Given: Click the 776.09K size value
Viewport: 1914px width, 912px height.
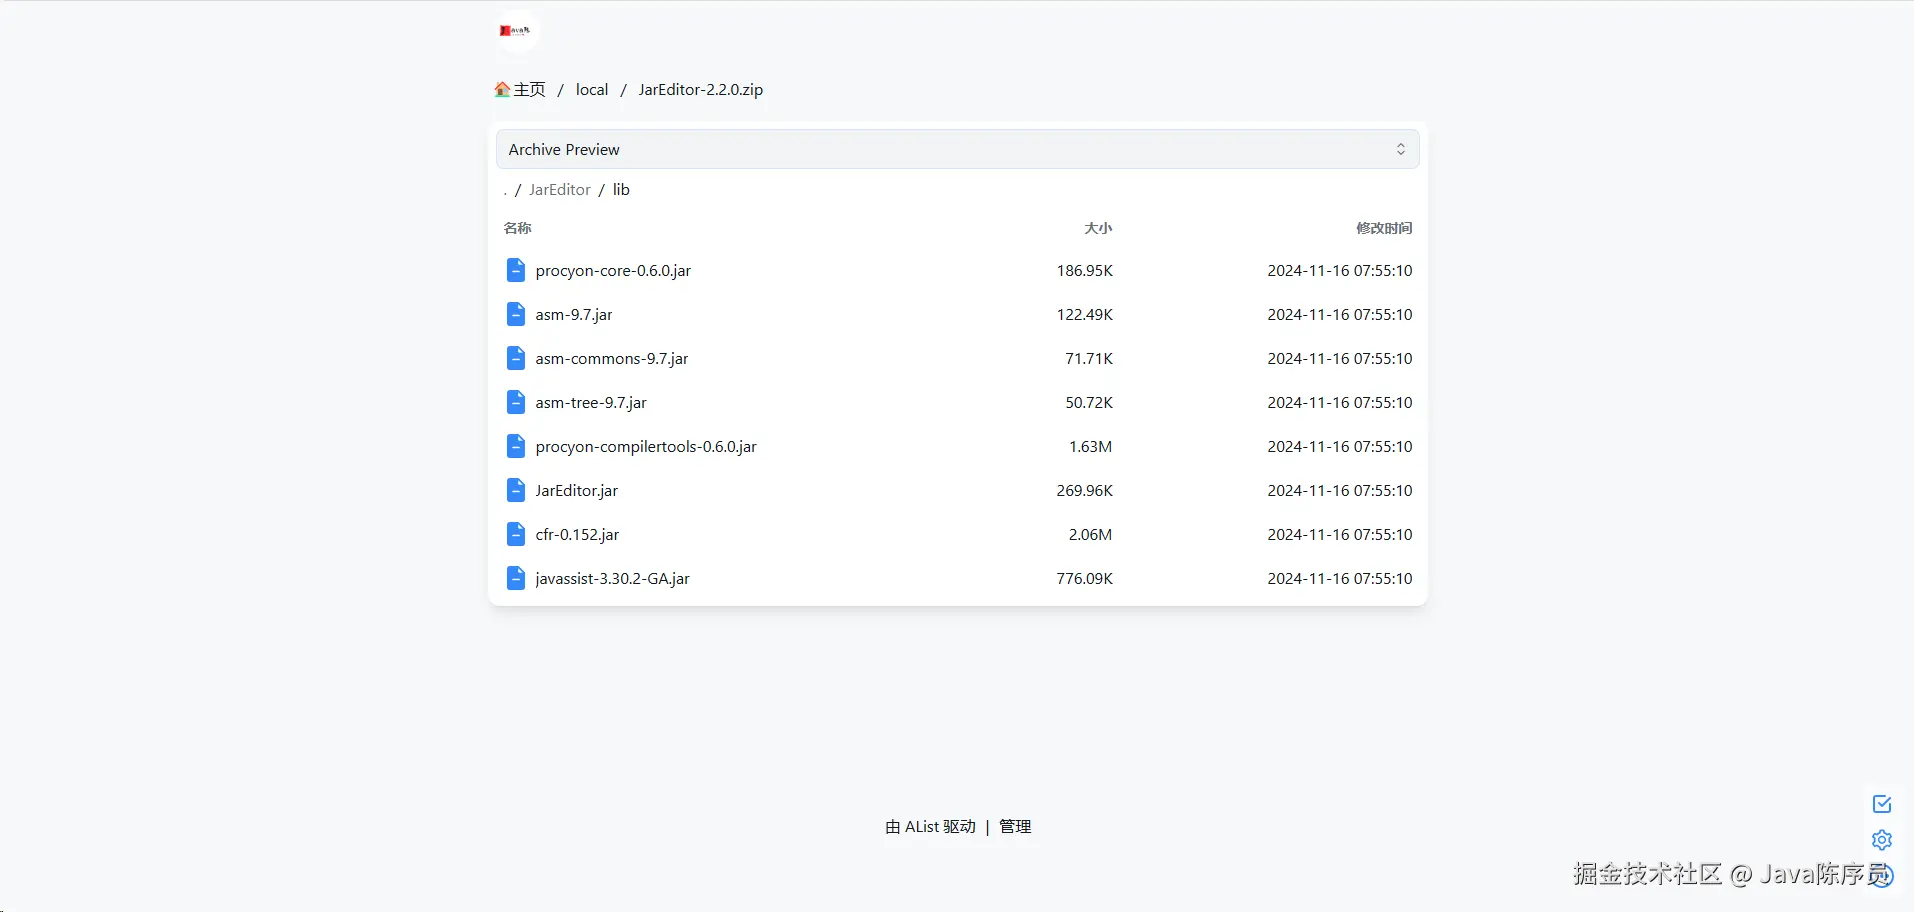Looking at the screenshot, I should [1085, 579].
